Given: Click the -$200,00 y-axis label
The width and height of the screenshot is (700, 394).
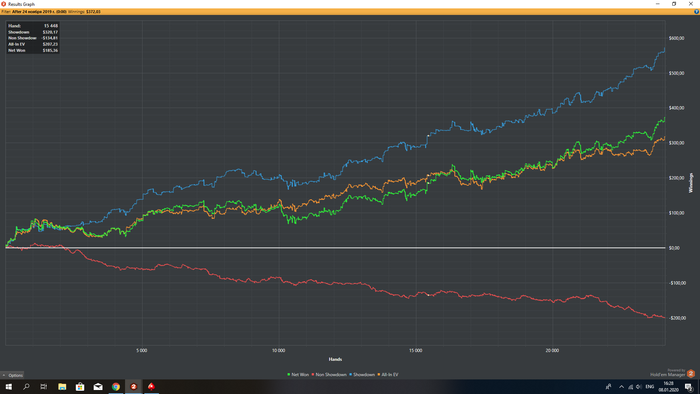Looking at the screenshot, I should click(x=677, y=318).
